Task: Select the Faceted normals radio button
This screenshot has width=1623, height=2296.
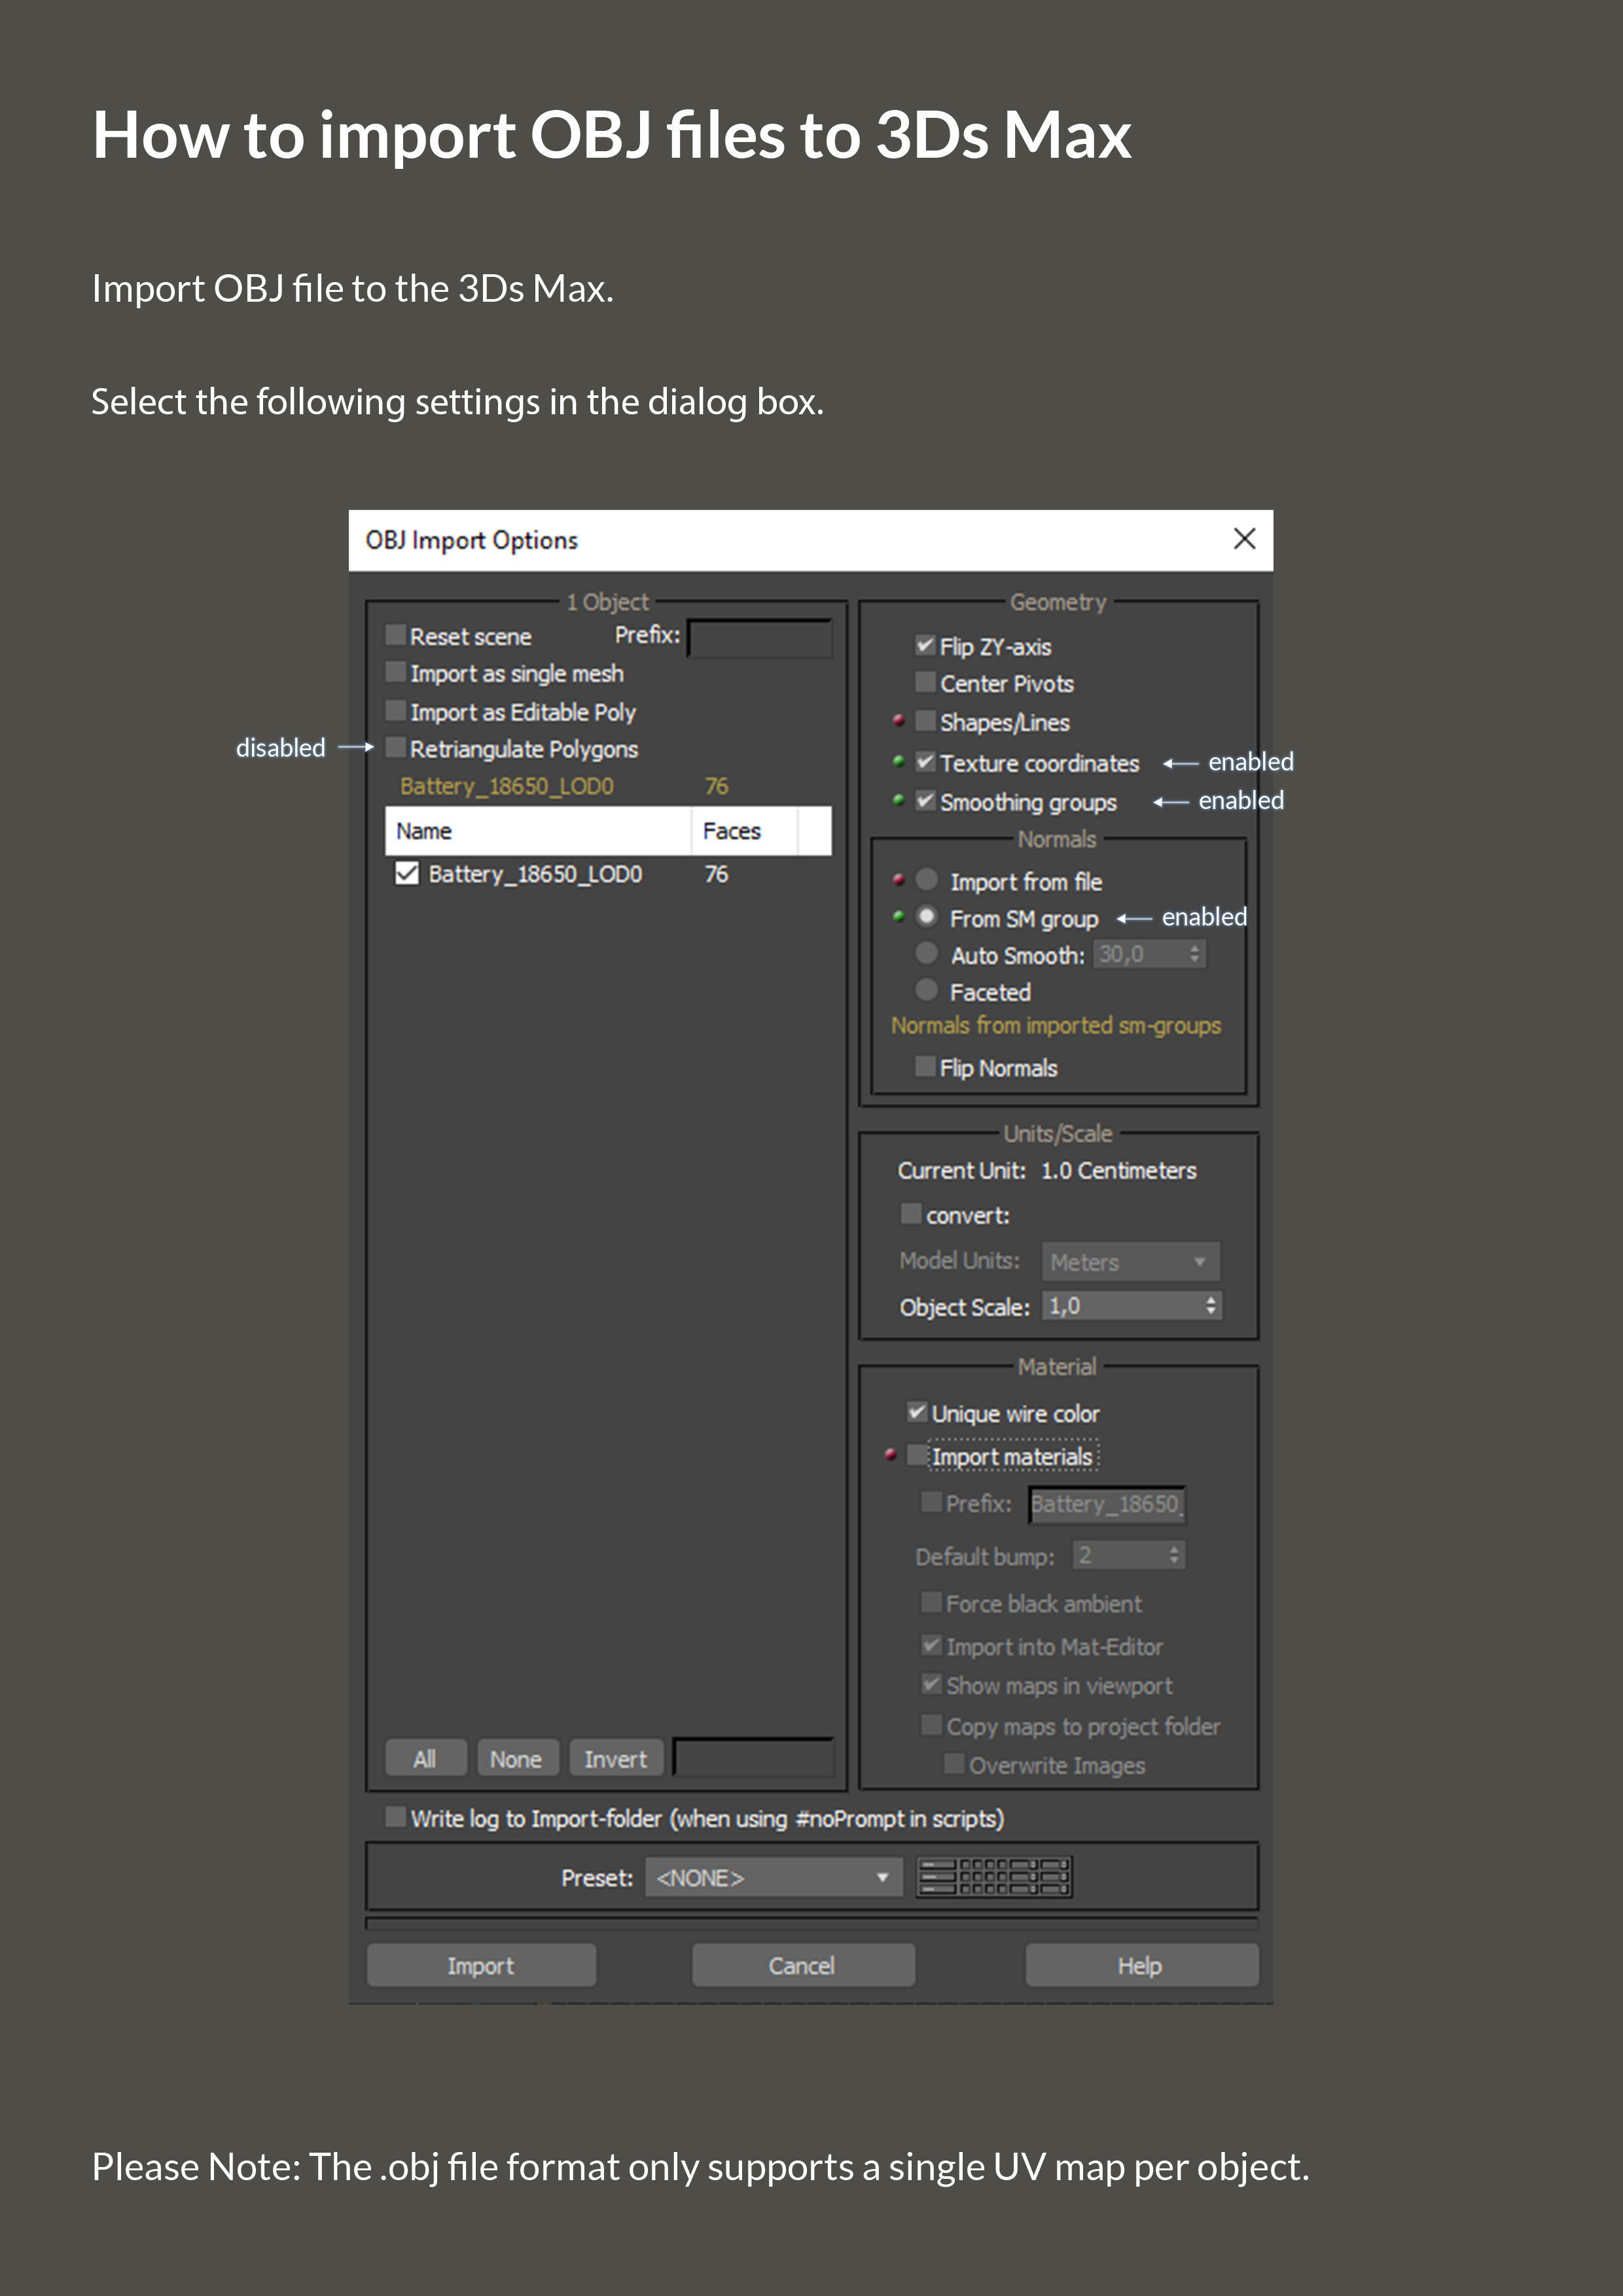Action: point(927,990)
